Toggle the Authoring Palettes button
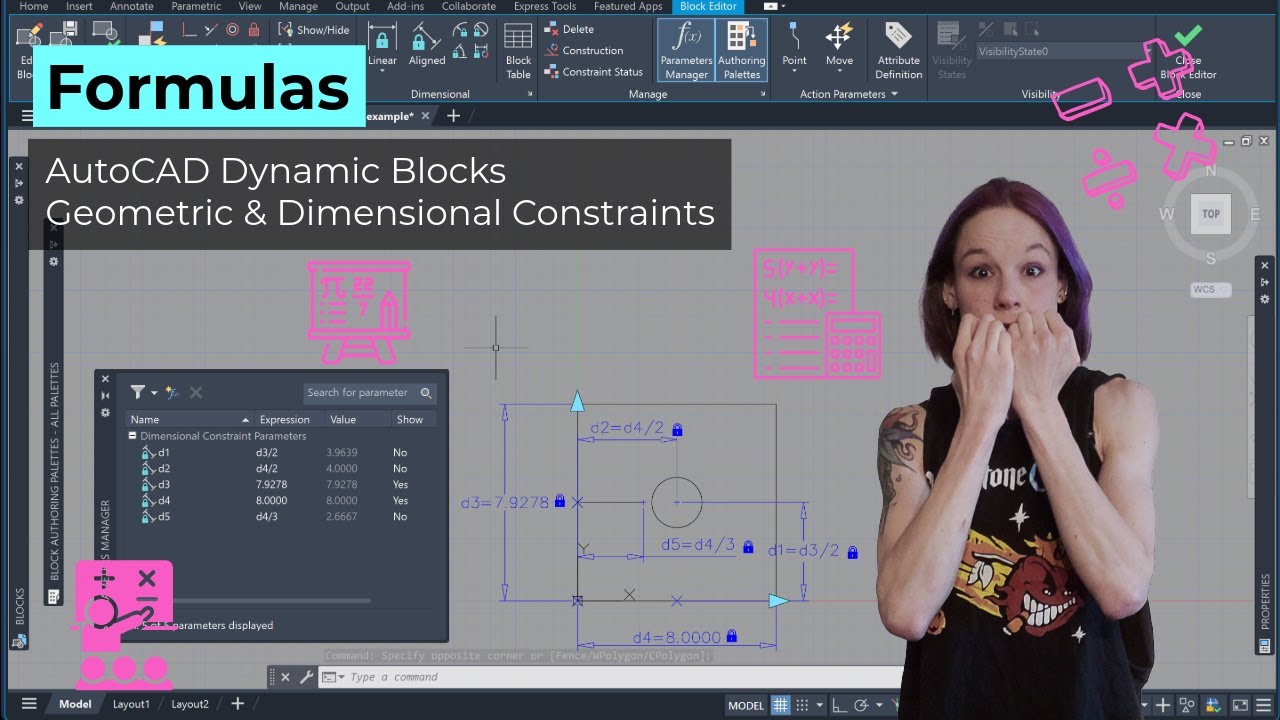1280x720 pixels. [742, 50]
